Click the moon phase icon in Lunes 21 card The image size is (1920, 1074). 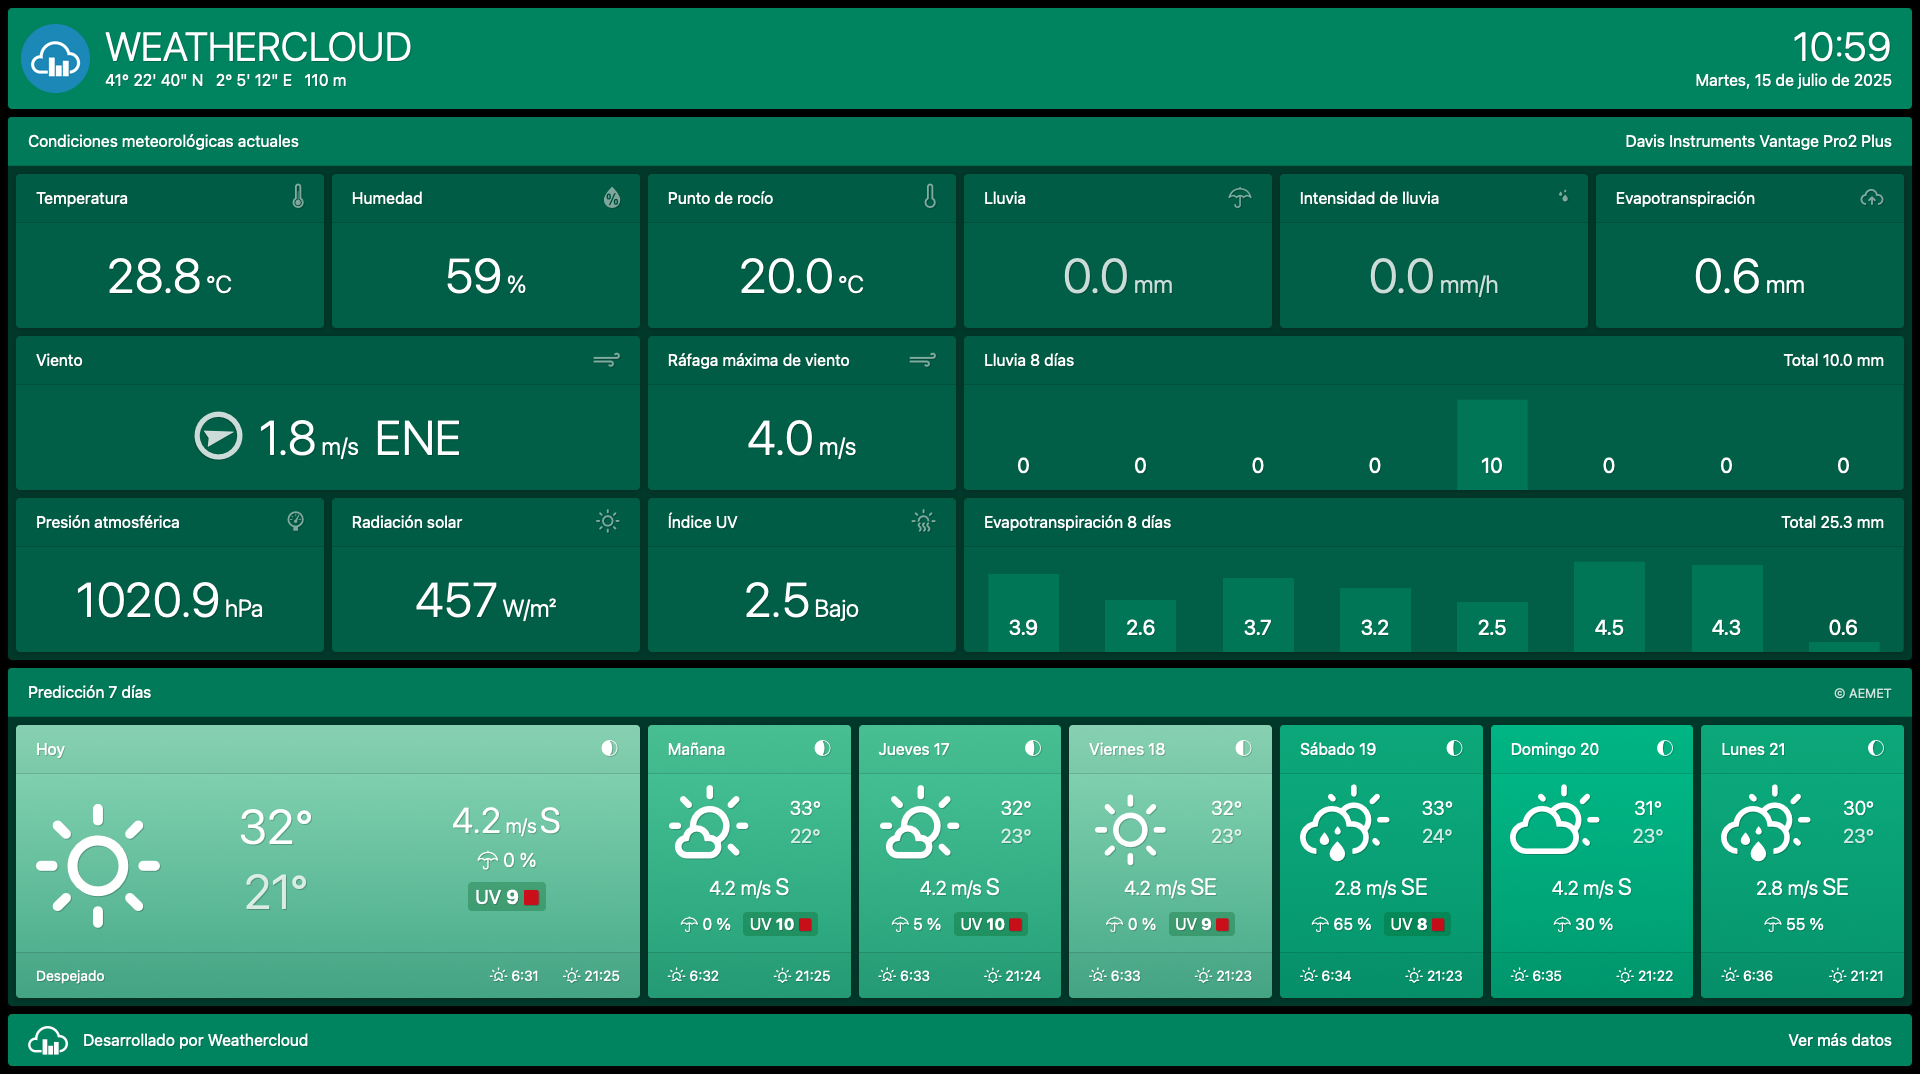pyautogui.click(x=1876, y=748)
